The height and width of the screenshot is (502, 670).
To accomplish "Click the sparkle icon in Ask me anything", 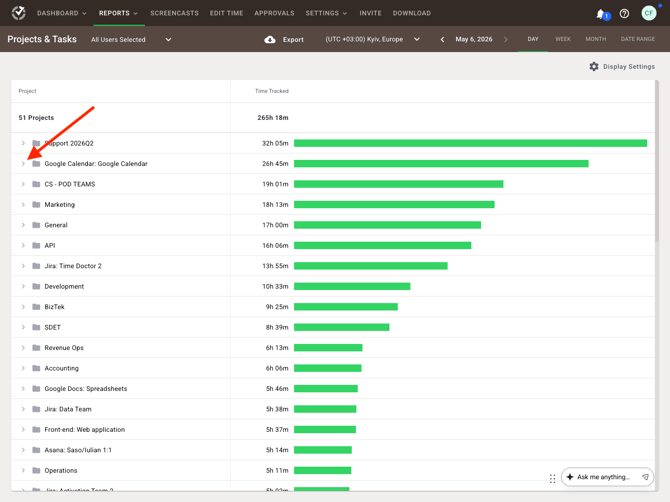I will [570, 477].
